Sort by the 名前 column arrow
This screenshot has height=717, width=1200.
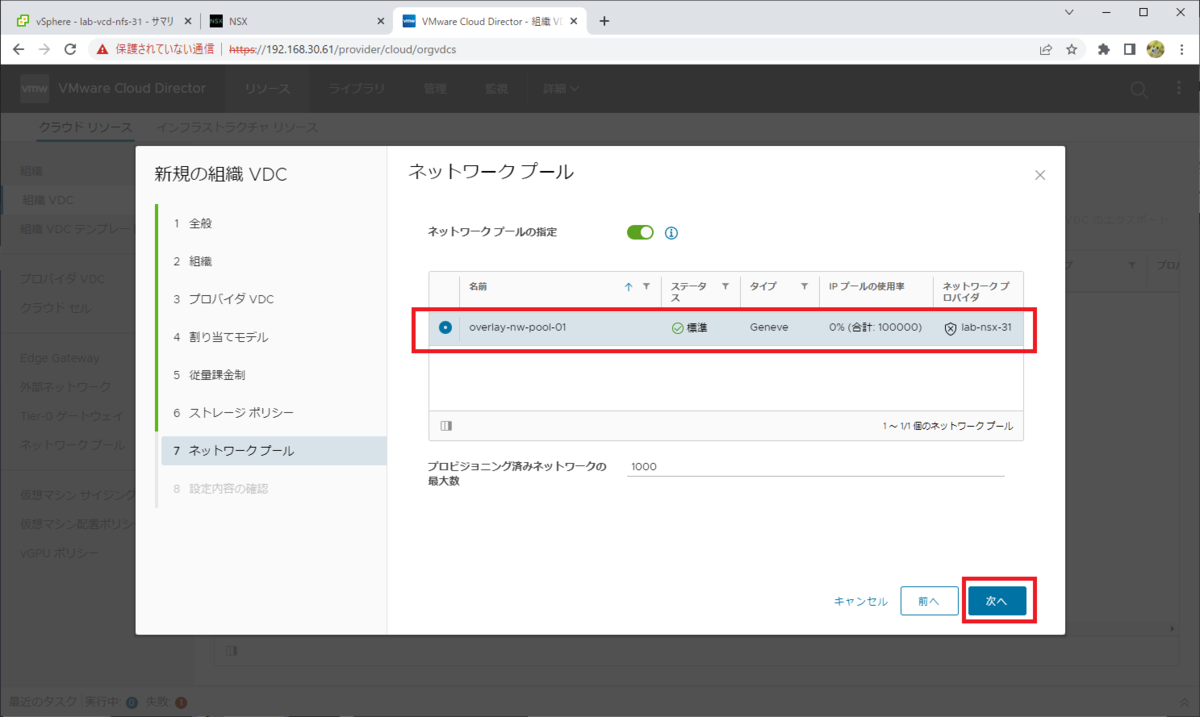pyautogui.click(x=628, y=286)
